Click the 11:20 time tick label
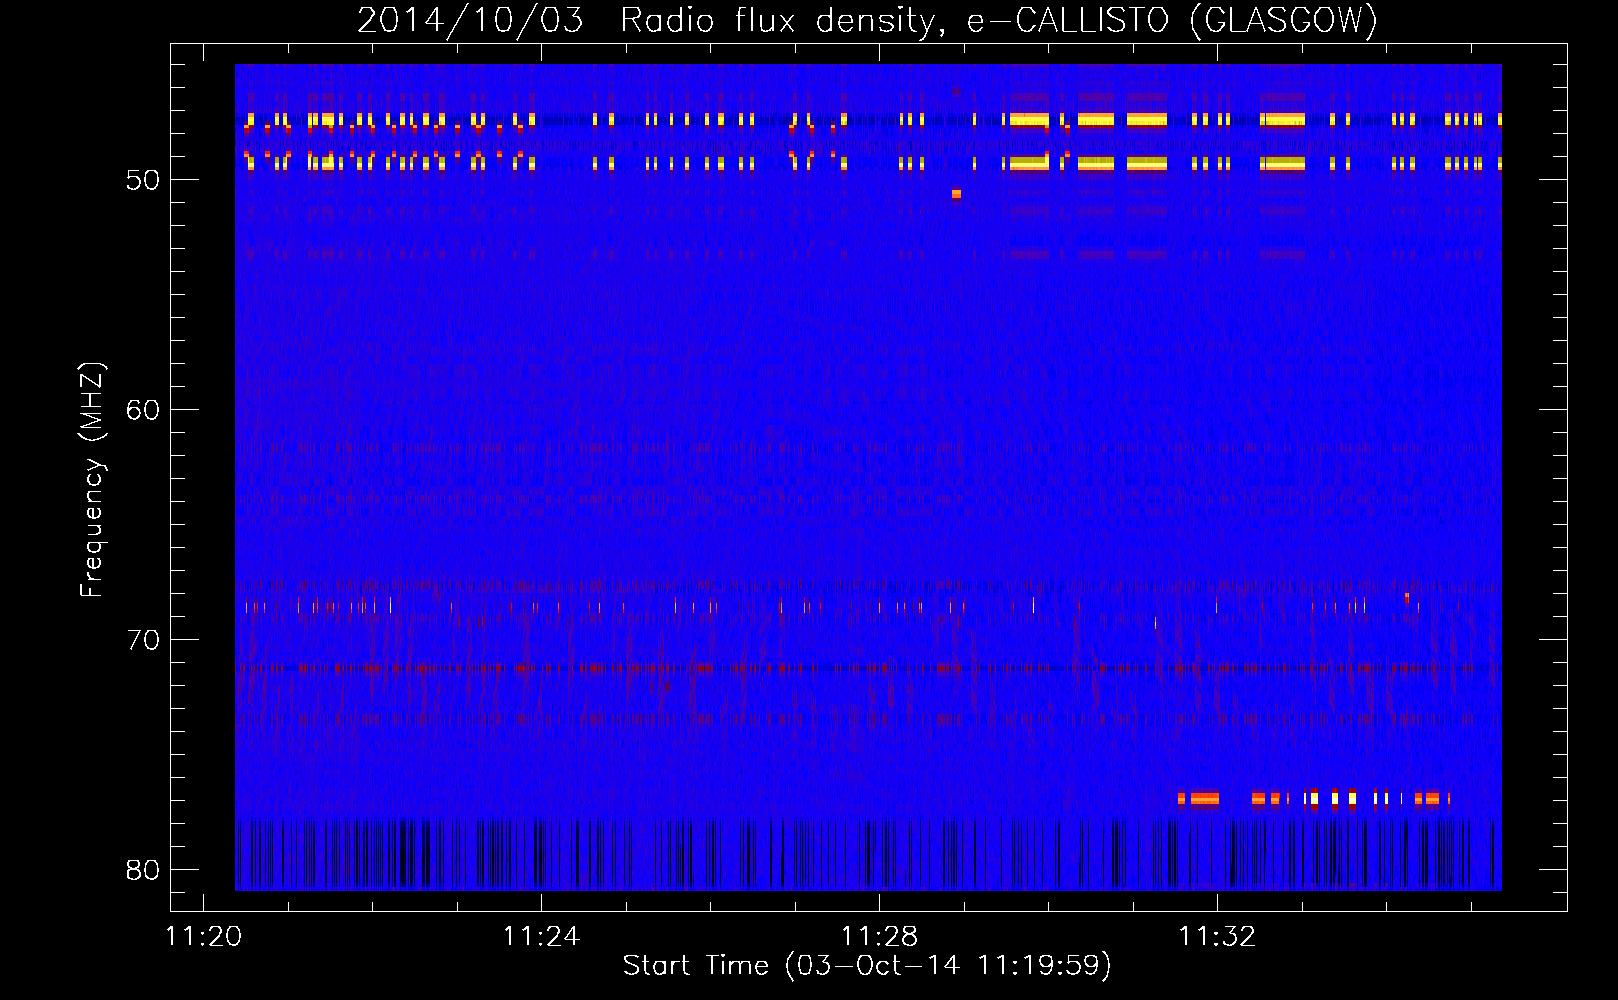Viewport: 1618px width, 1000px height. 204,937
